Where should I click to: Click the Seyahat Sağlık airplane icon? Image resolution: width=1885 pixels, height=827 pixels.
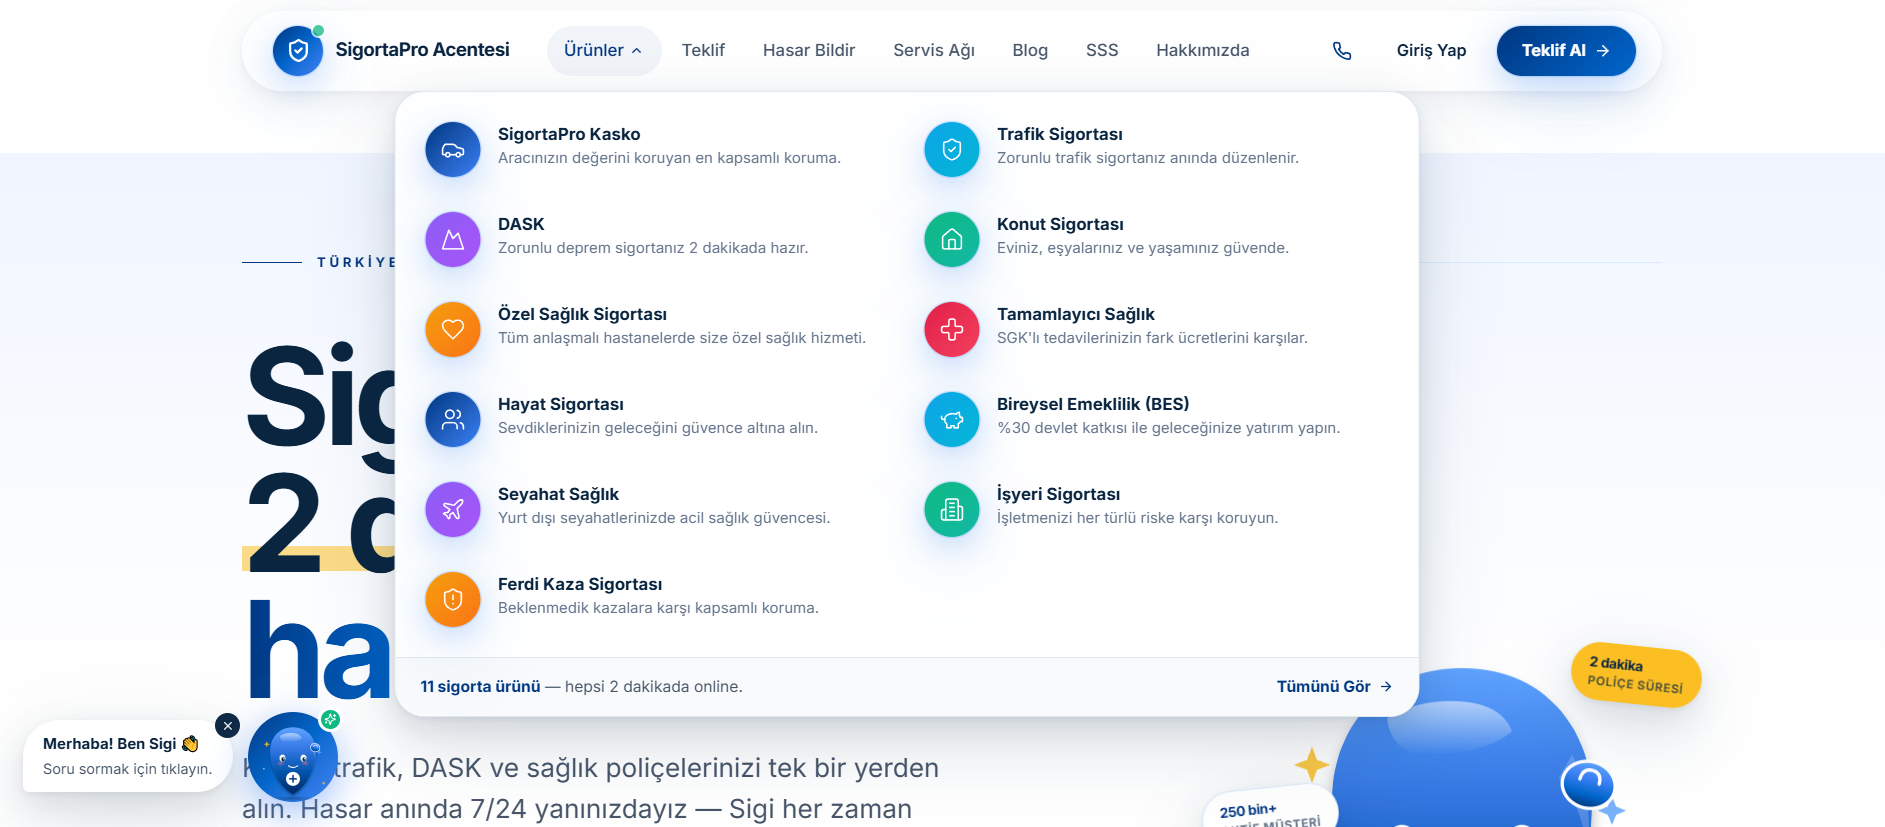(x=453, y=510)
